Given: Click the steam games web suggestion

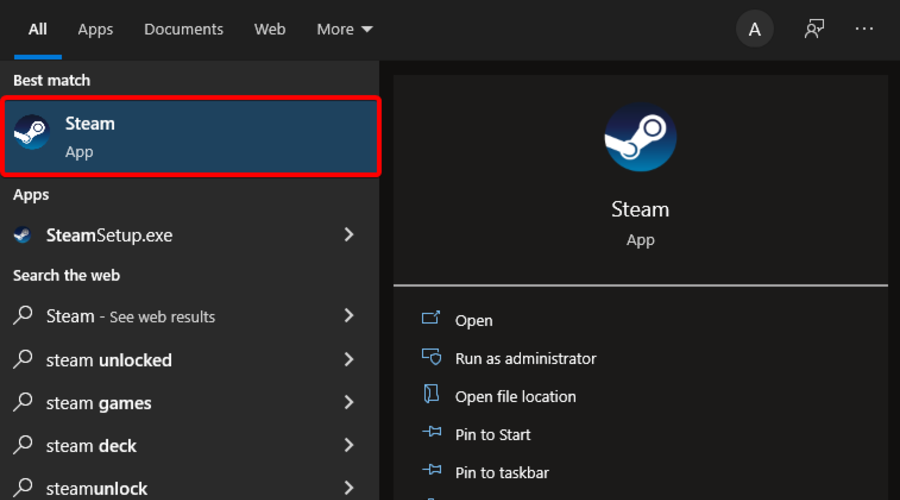Looking at the screenshot, I should tap(99, 403).
